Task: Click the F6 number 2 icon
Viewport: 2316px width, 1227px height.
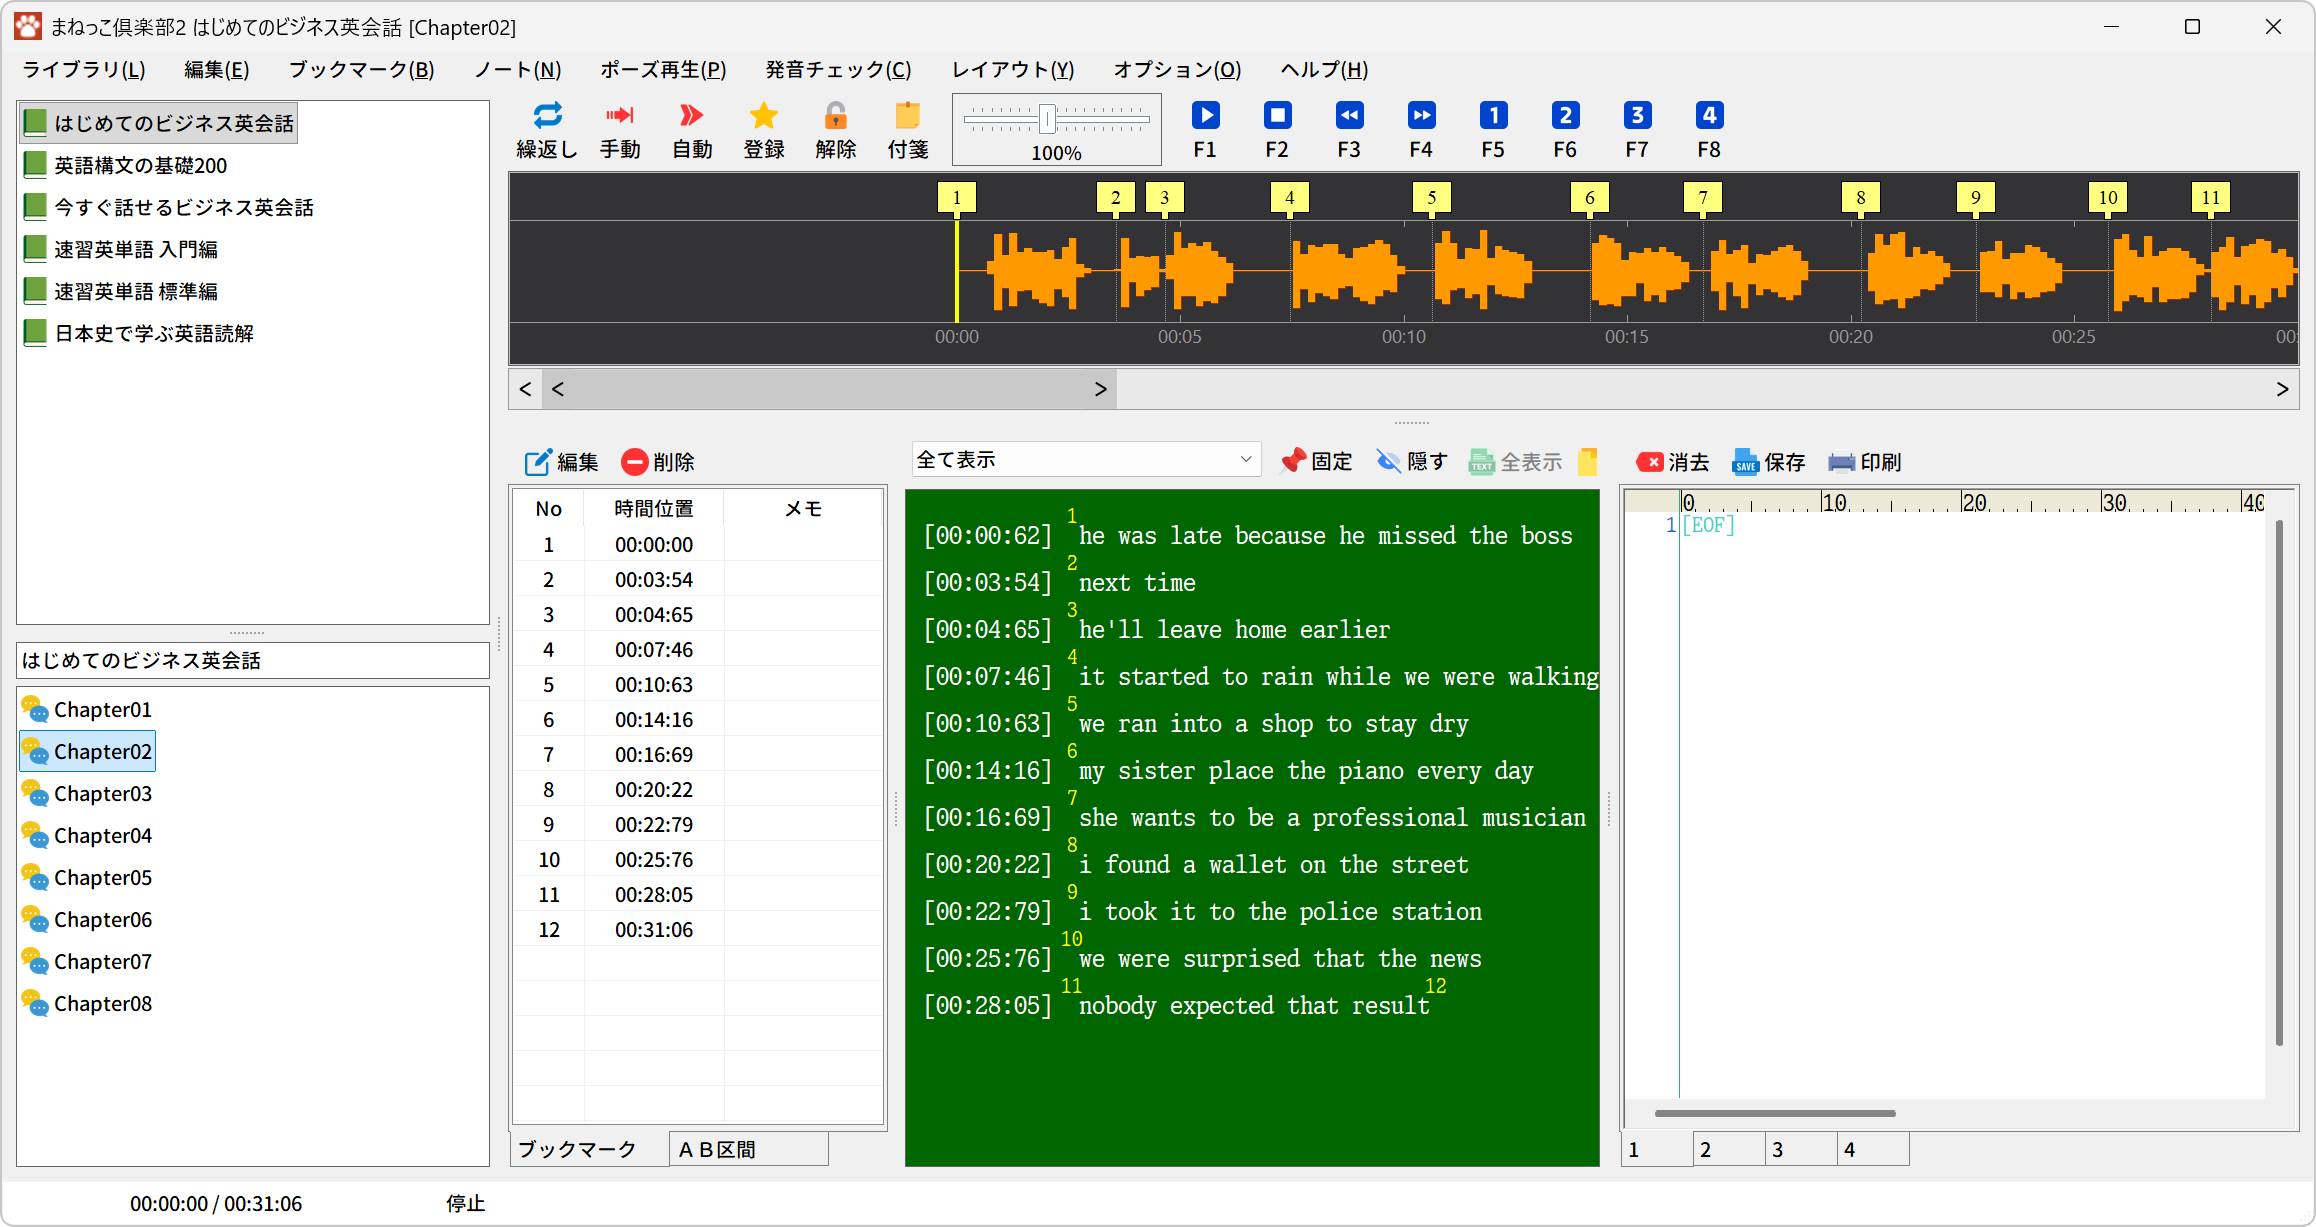Action: [x=1565, y=130]
